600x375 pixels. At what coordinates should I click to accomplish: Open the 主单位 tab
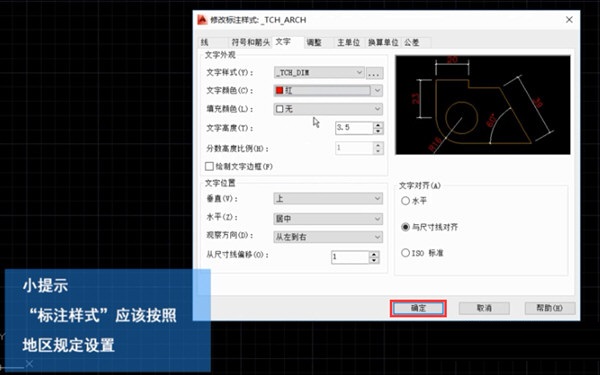click(x=349, y=42)
